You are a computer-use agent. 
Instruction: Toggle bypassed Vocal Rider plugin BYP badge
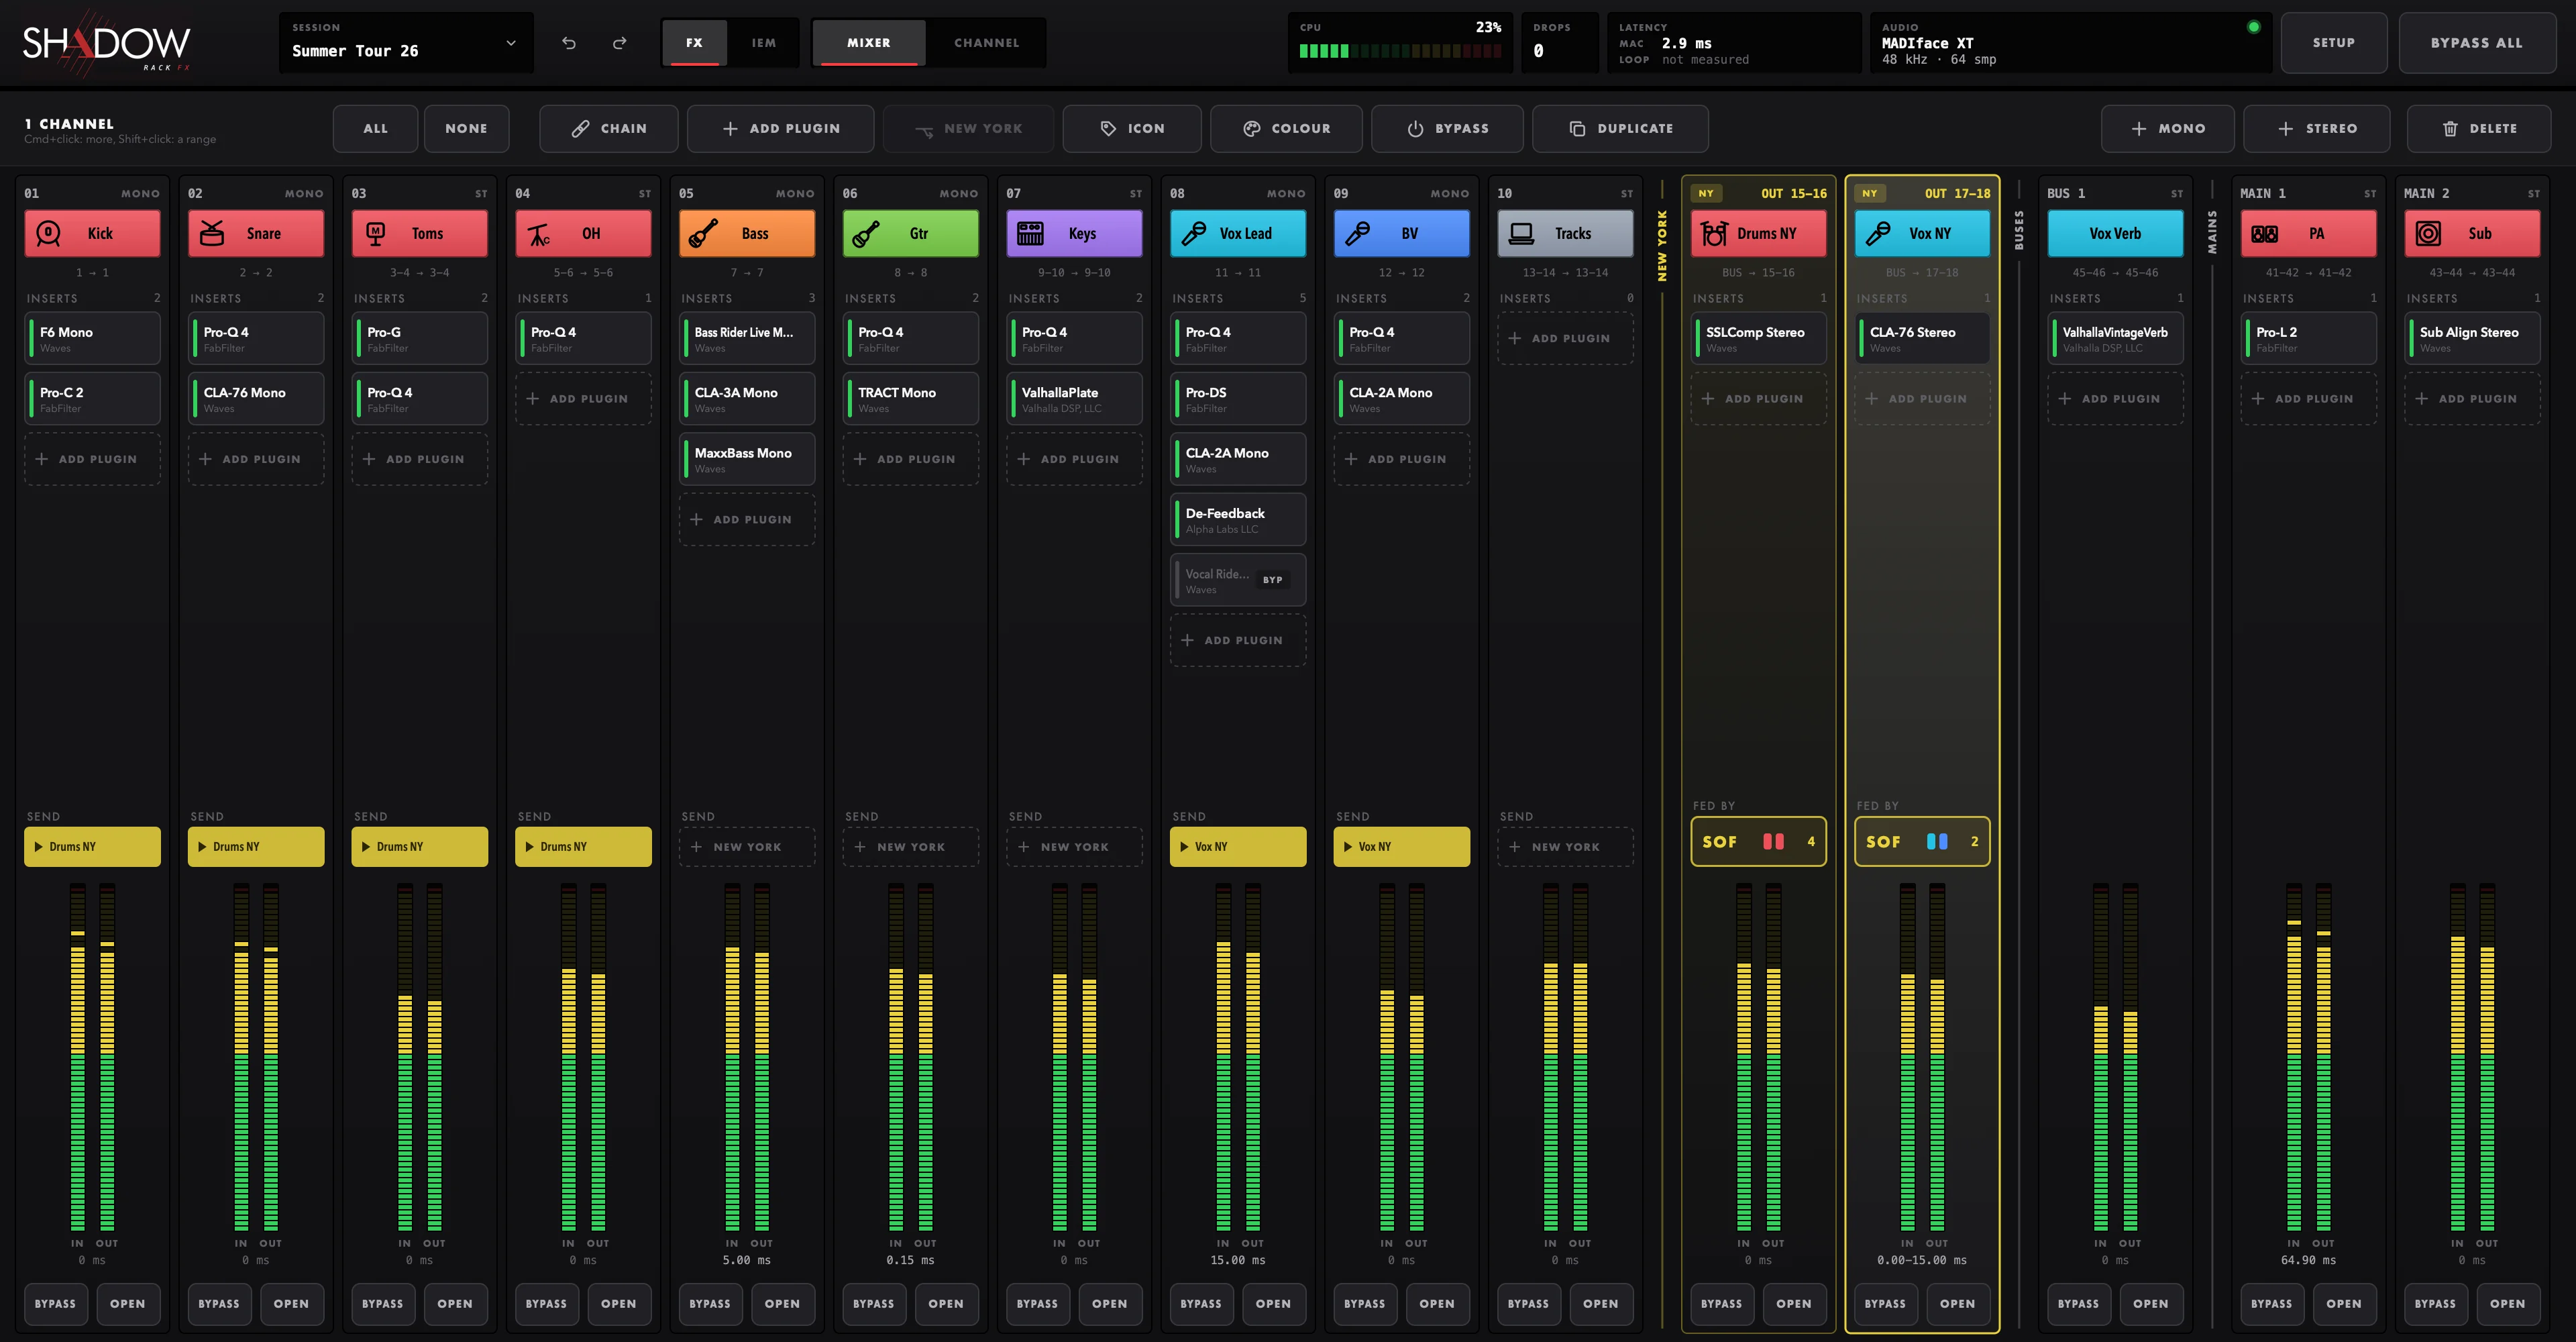(1272, 580)
